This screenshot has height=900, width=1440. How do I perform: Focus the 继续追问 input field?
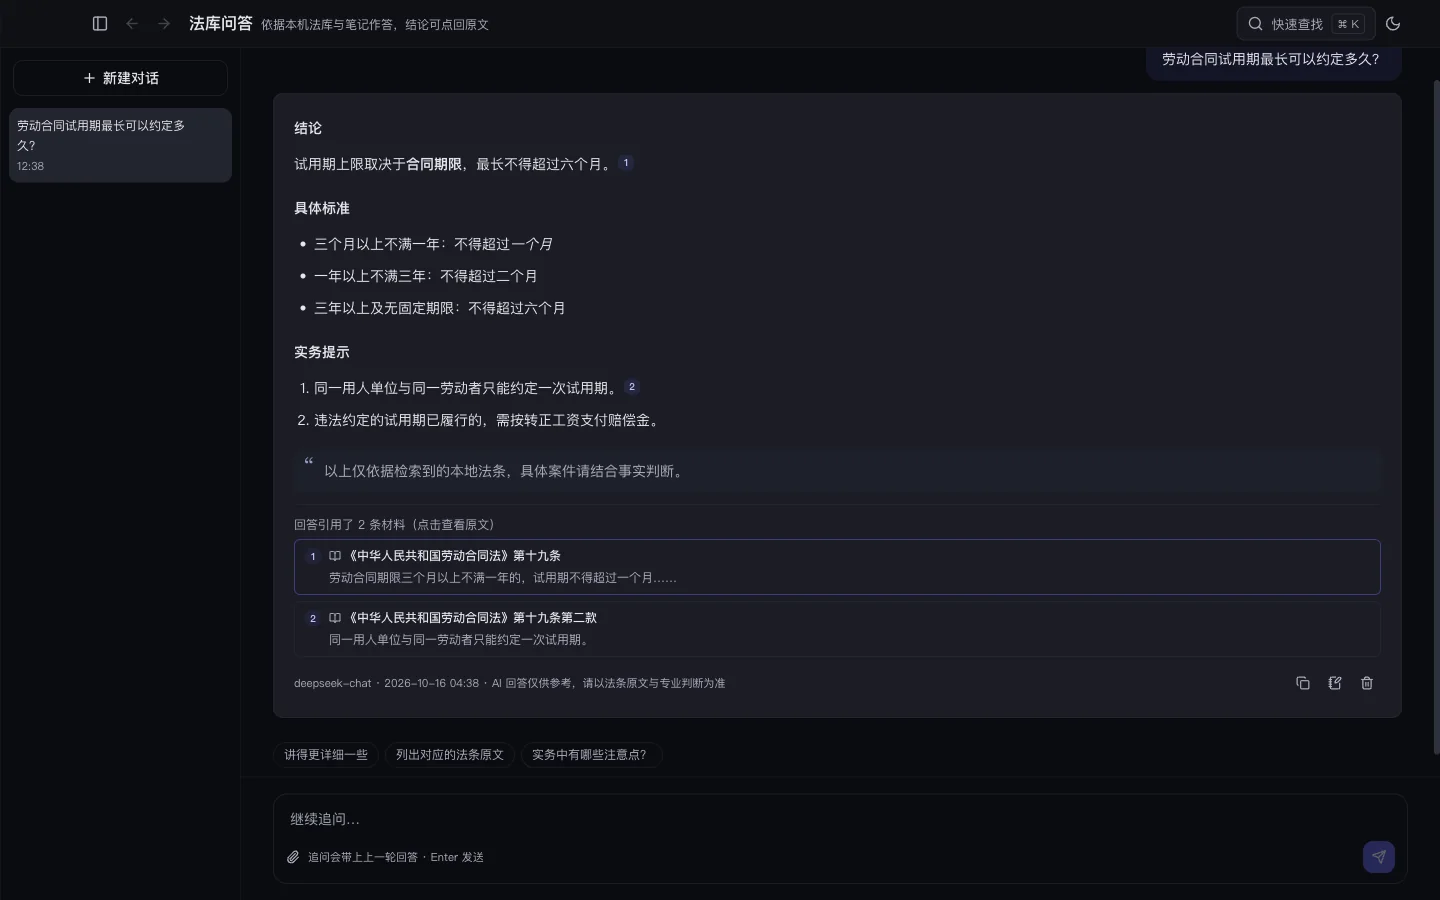tap(840, 819)
